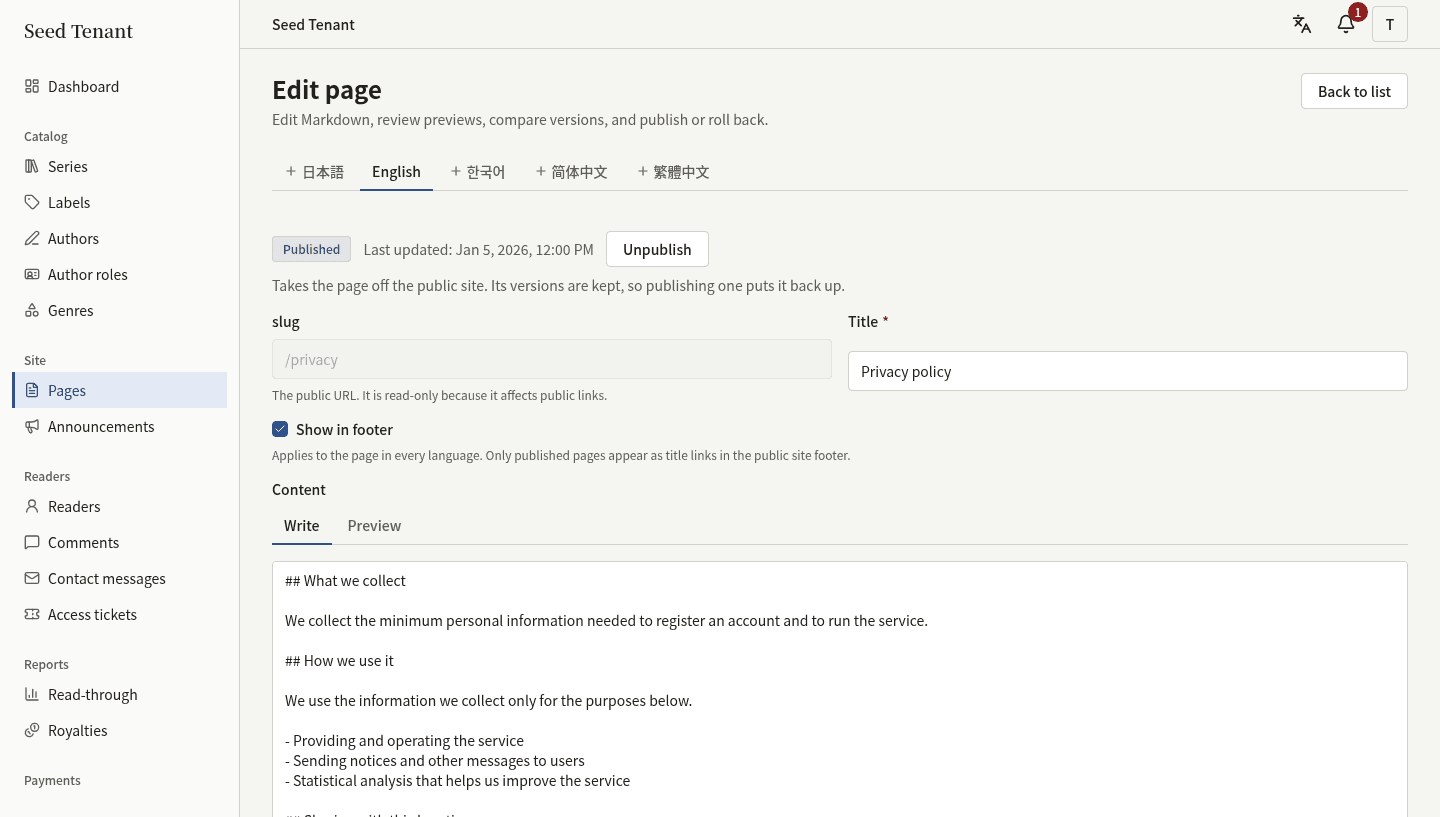Click the Comments speech bubble icon
The height and width of the screenshot is (817, 1440).
tap(32, 542)
